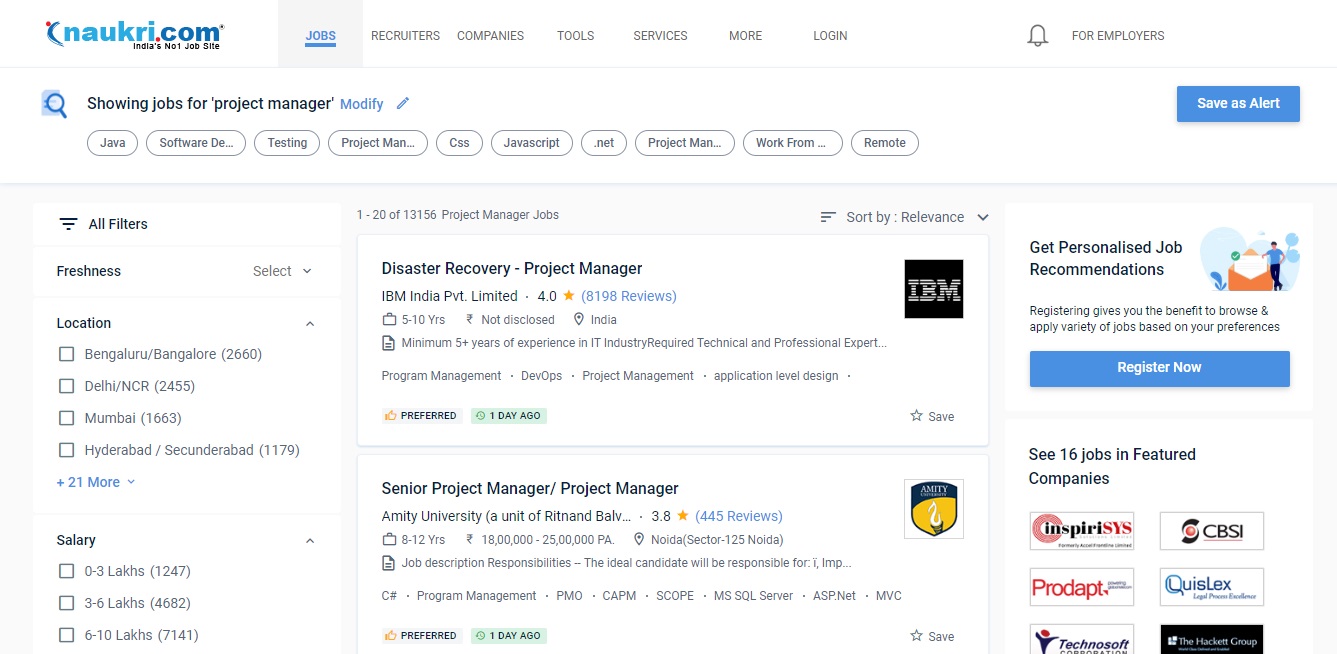Select the Remote suggestion chip
Image resolution: width=1337 pixels, height=654 pixels.
(x=884, y=143)
